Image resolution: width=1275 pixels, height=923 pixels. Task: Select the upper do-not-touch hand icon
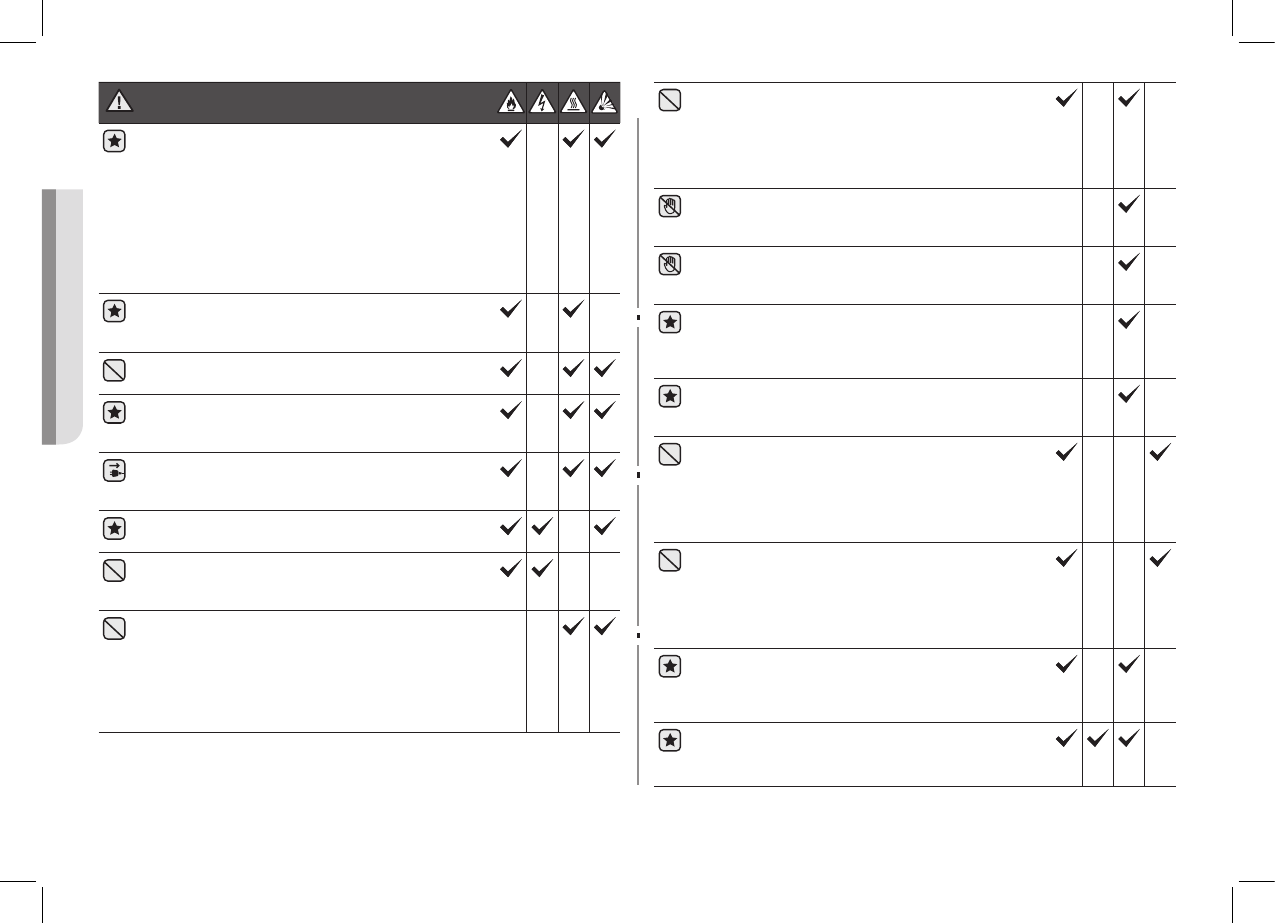point(671,206)
